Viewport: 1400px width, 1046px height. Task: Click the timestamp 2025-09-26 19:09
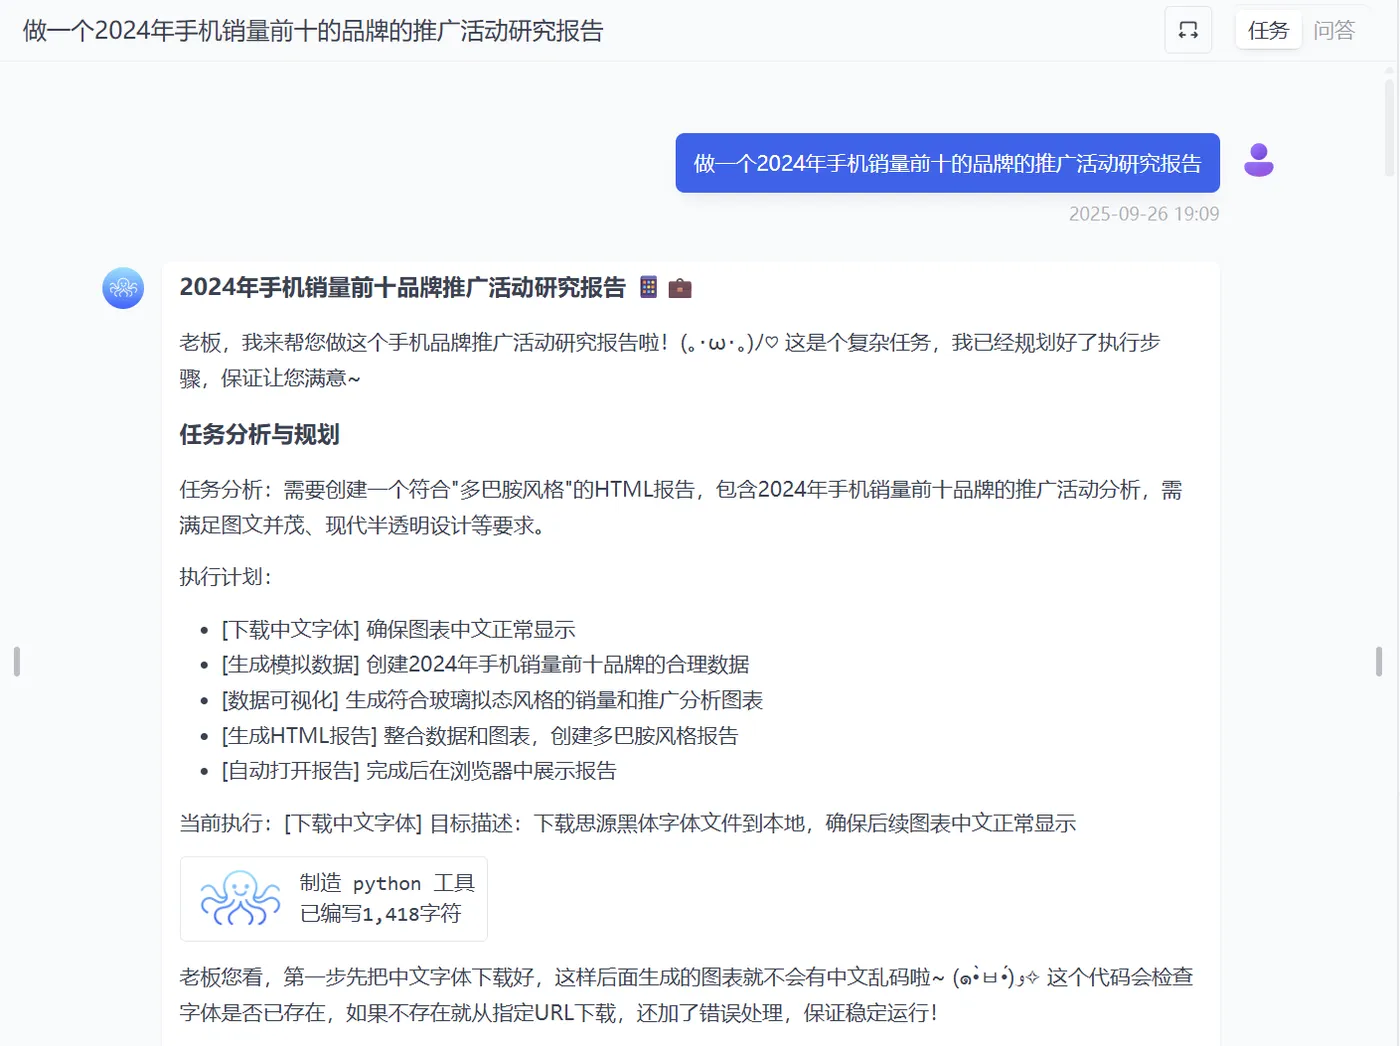point(1143,213)
